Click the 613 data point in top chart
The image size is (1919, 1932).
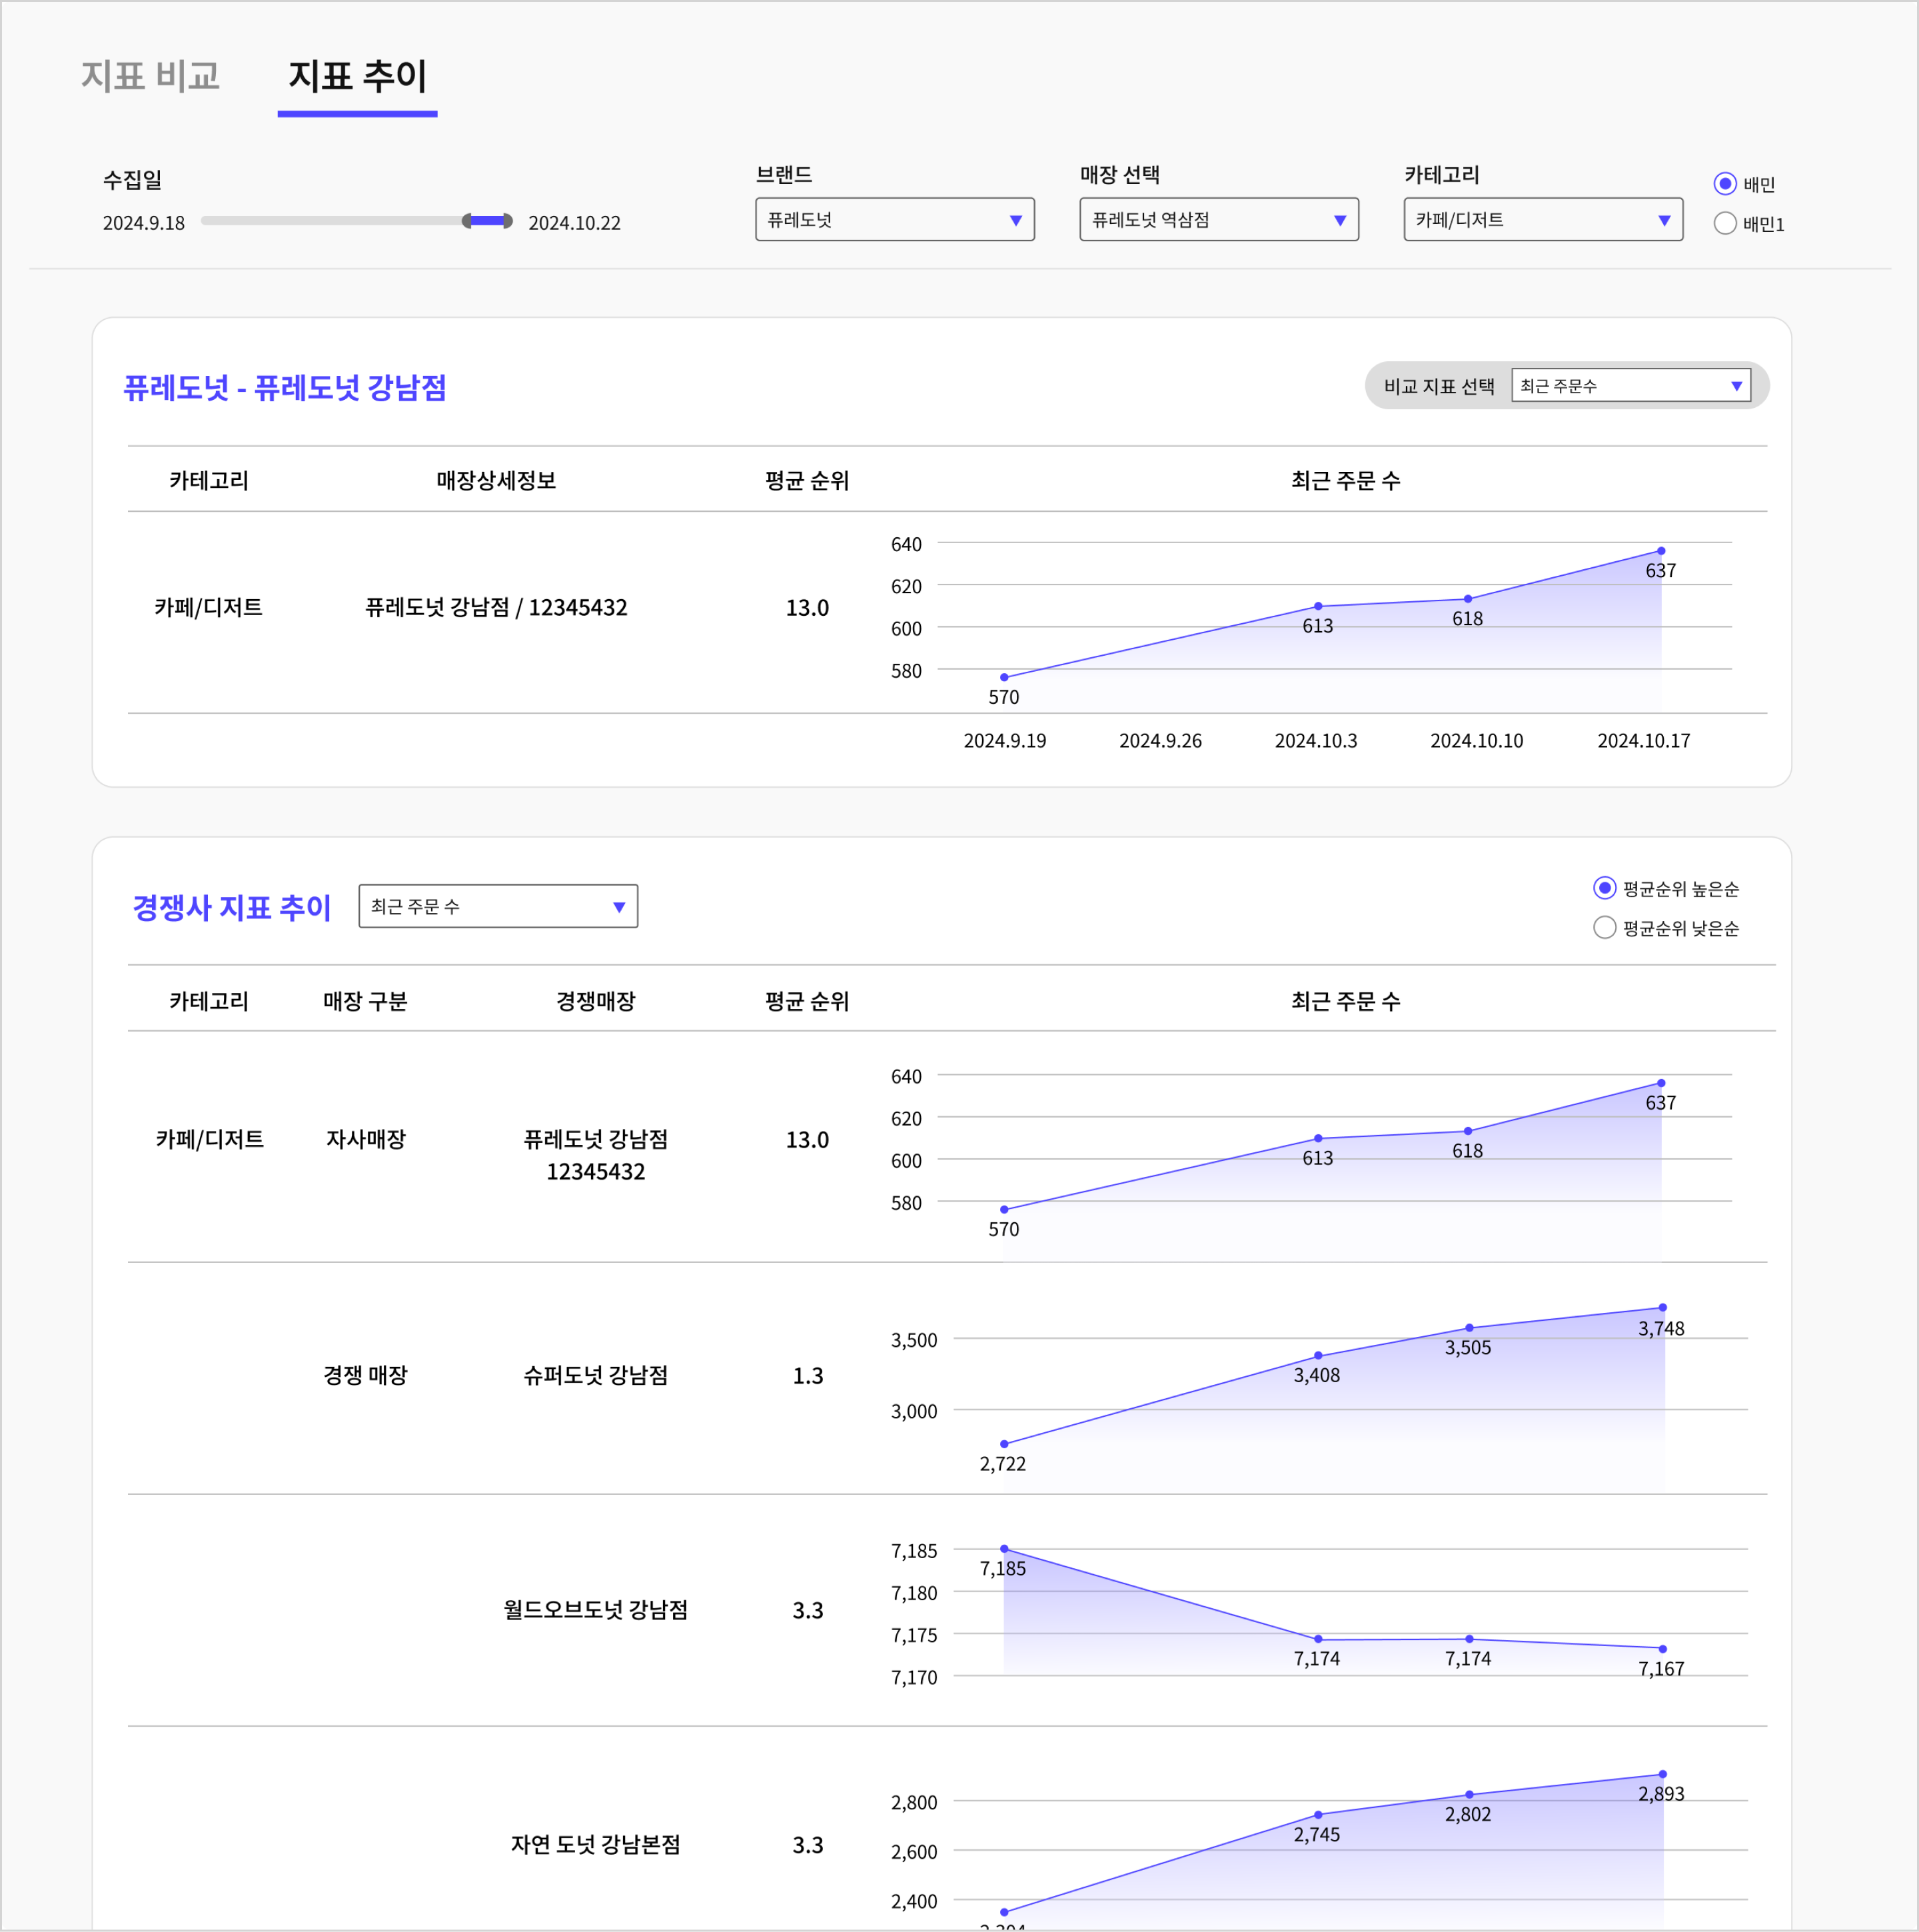1317,607
